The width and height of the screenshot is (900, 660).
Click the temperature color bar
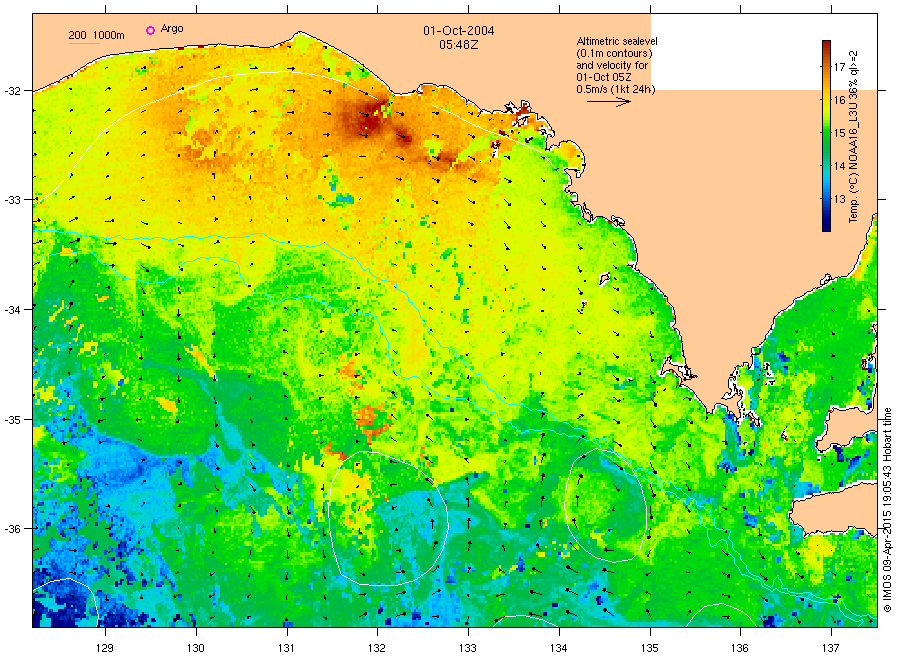pyautogui.click(x=826, y=136)
